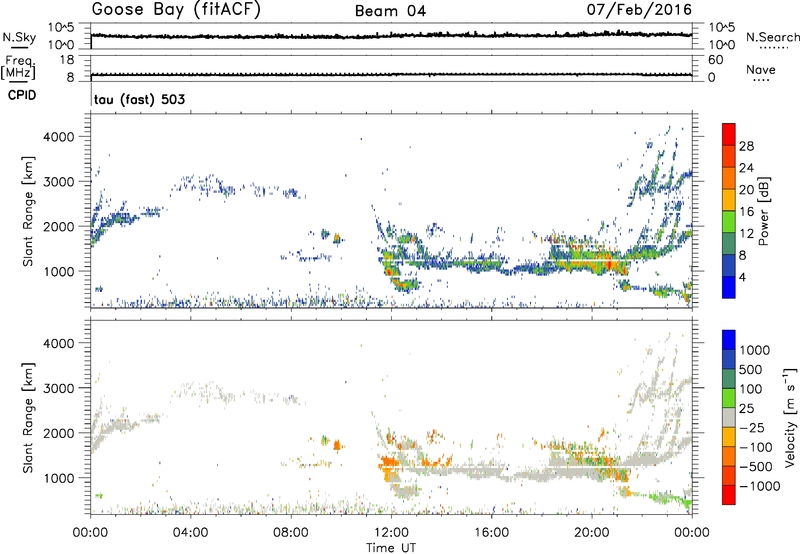Click "3000" tick in velocity panel
This screenshot has width=800, height=554.
click(x=58, y=388)
